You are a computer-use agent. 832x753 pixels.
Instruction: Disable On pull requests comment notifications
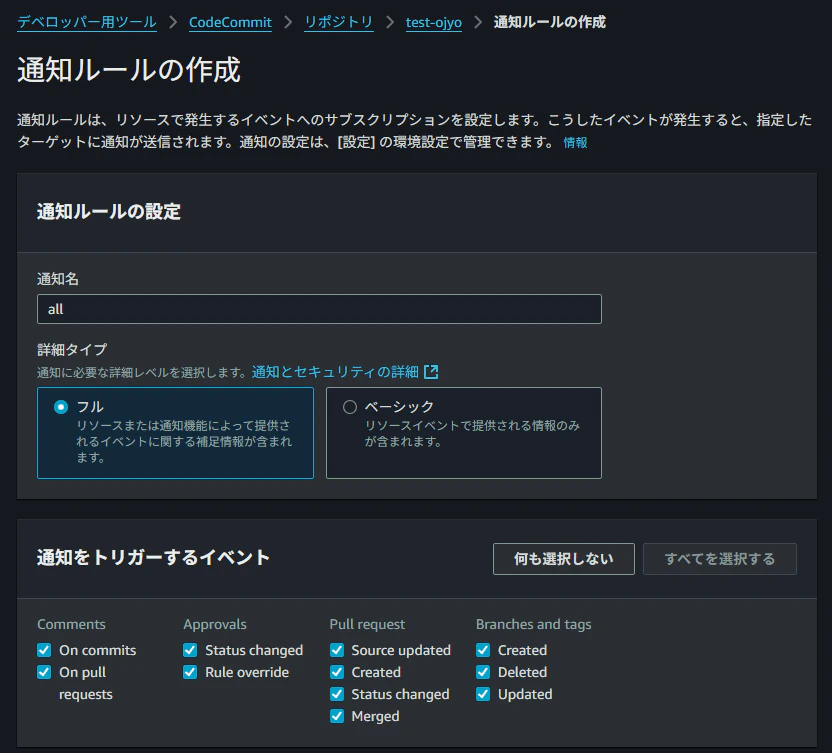(43, 672)
